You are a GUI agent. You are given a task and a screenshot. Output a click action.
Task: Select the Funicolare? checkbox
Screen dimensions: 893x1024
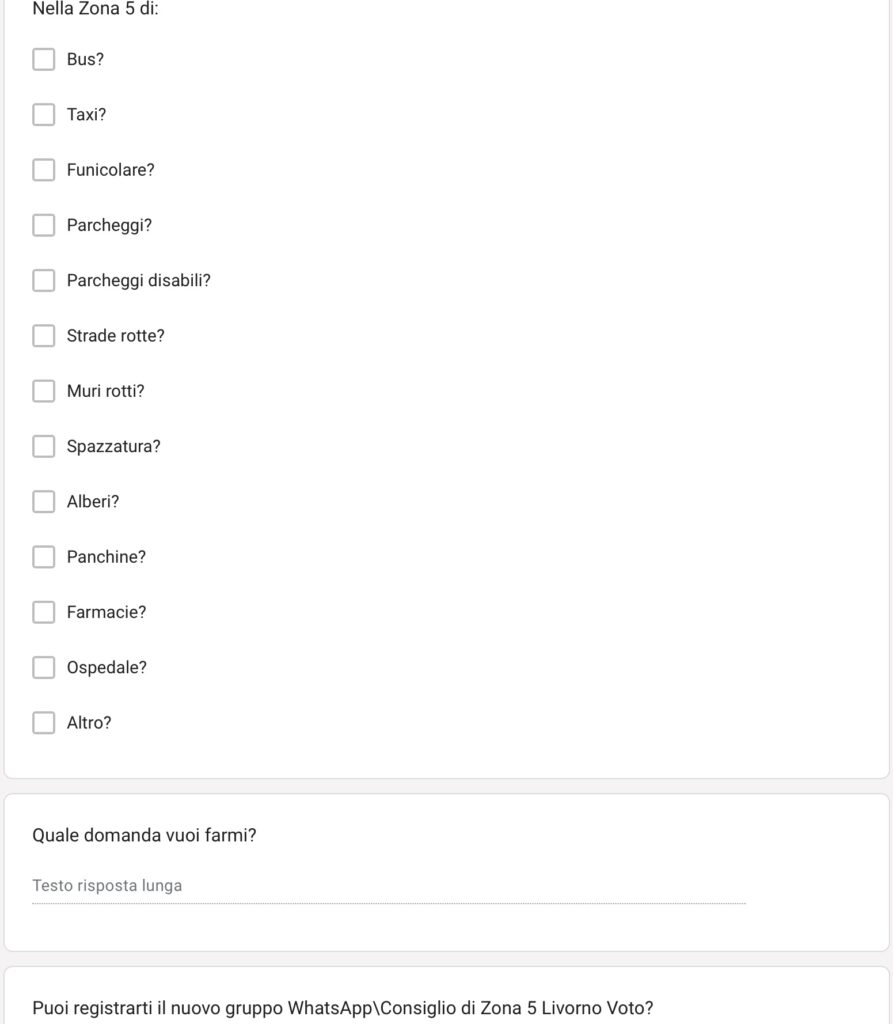[44, 170]
